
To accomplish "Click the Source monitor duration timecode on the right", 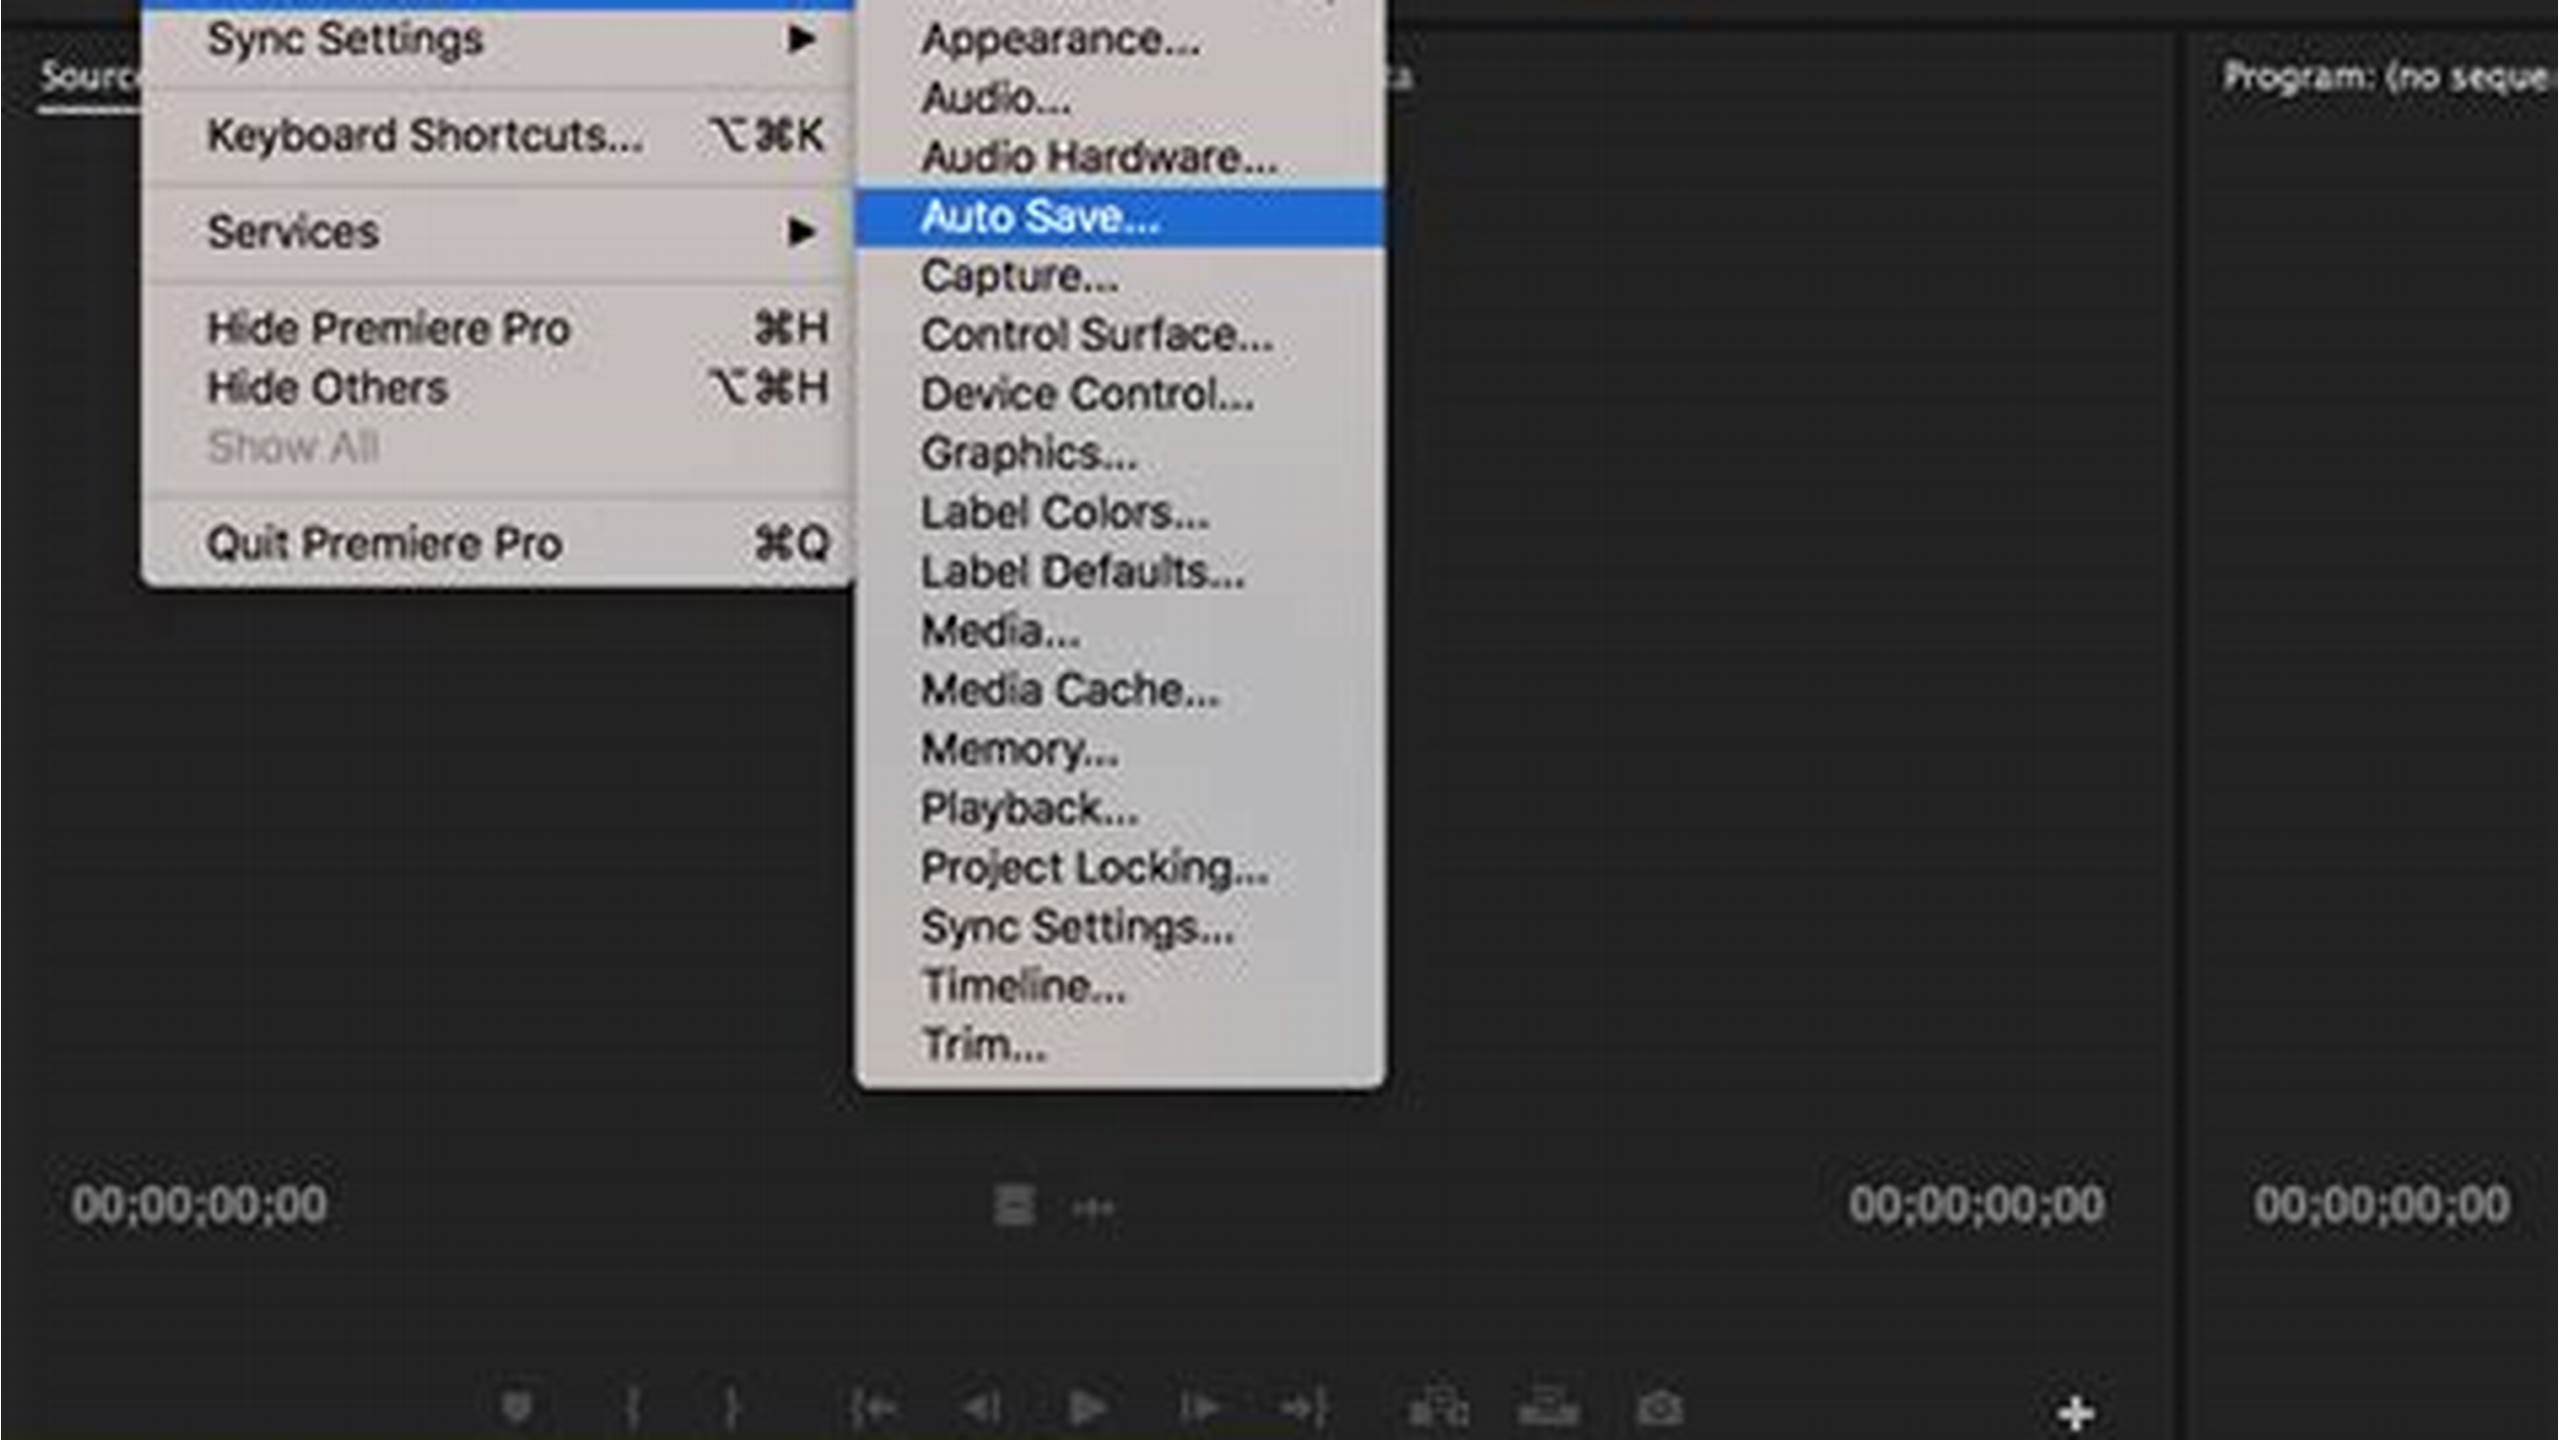I will pyautogui.click(x=1977, y=1205).
